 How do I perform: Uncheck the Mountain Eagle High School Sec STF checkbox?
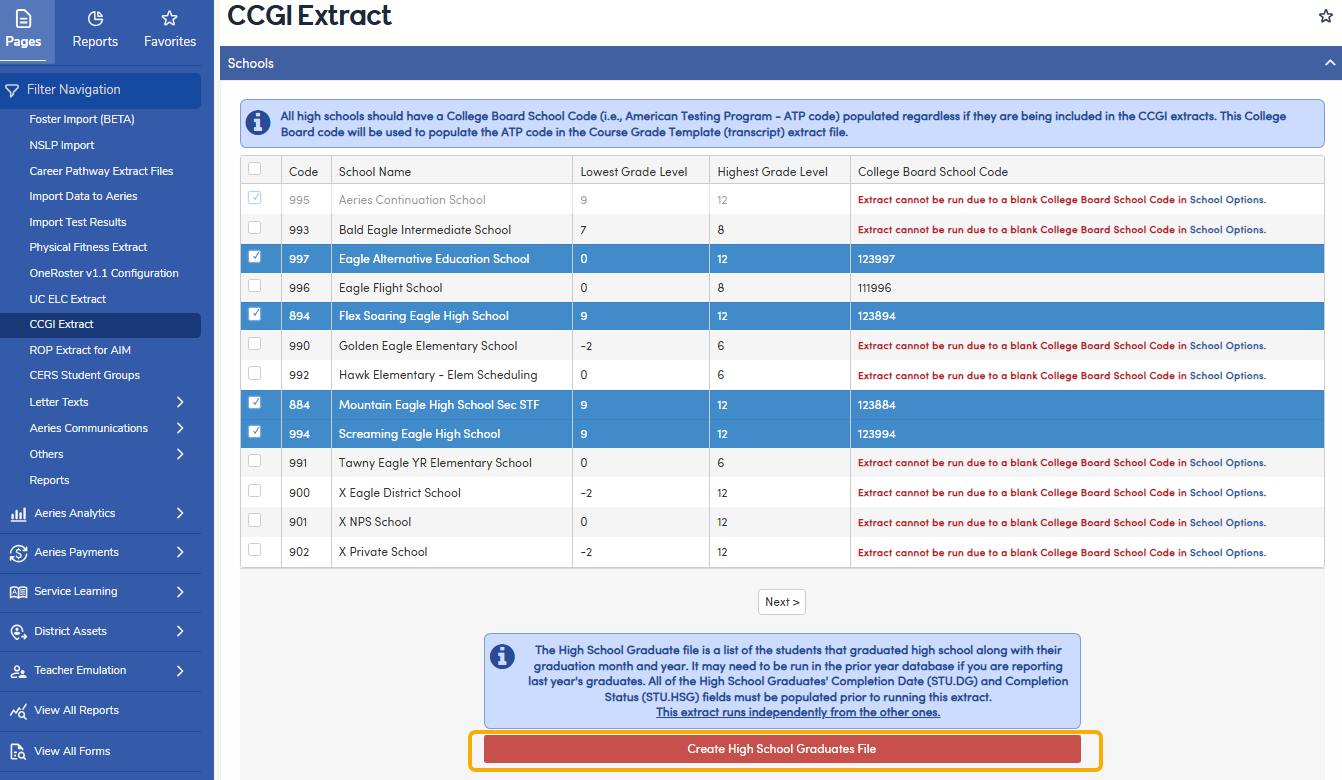point(254,403)
